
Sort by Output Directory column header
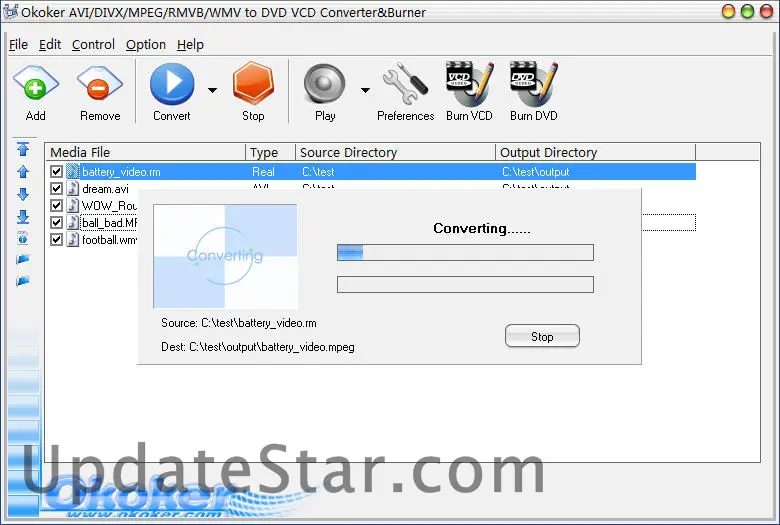[x=595, y=152]
